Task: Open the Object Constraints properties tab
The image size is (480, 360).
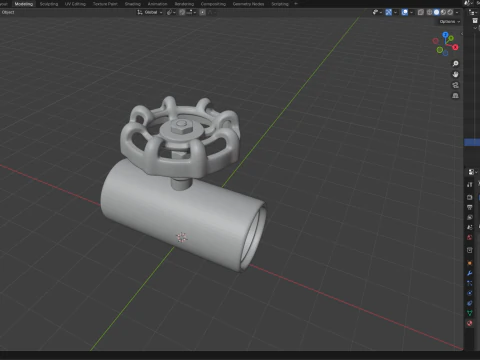Action: coord(470,303)
